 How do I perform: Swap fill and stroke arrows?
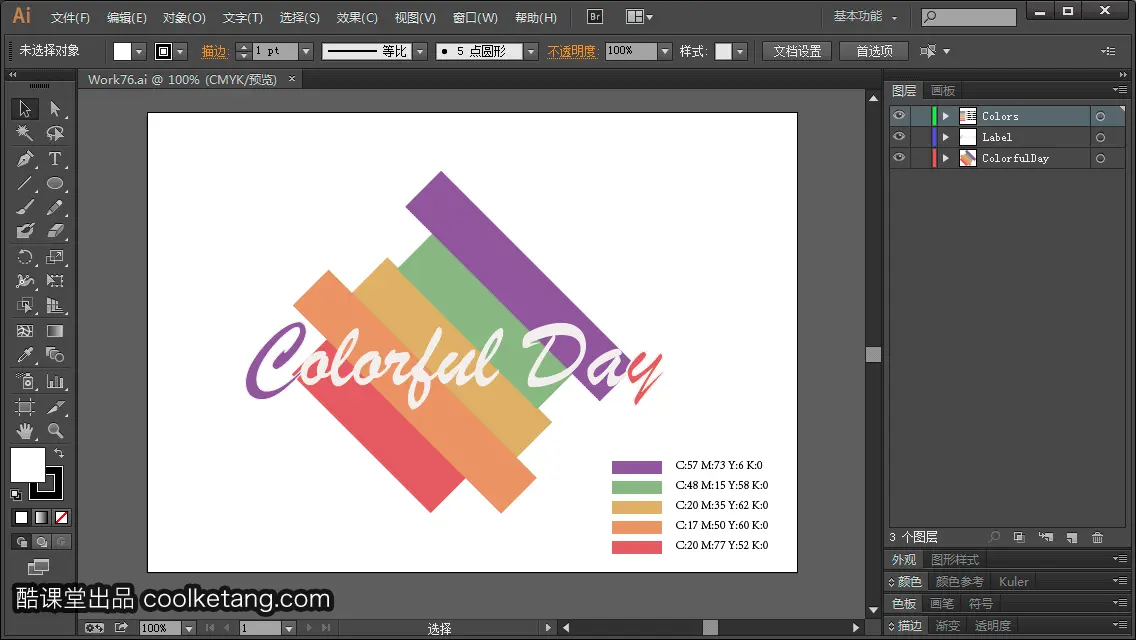pyautogui.click(x=59, y=453)
